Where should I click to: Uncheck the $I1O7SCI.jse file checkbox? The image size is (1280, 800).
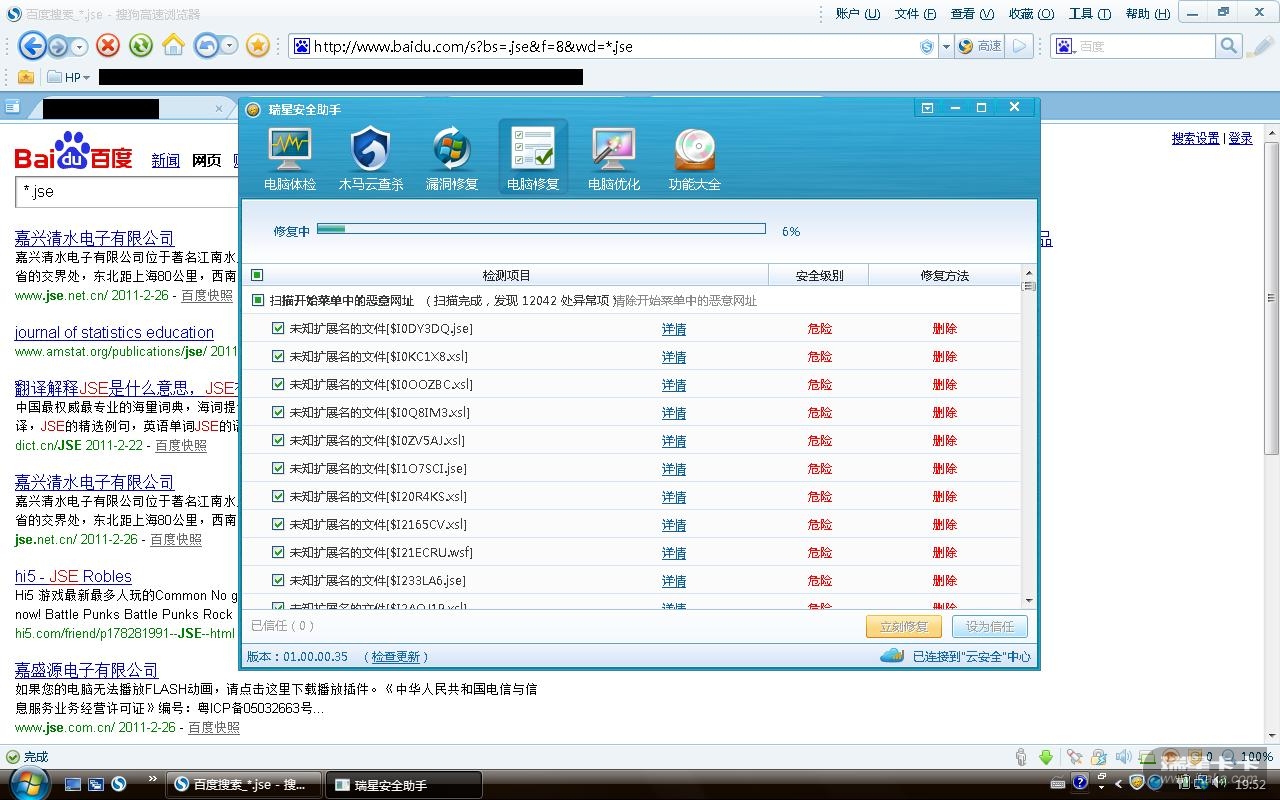(x=278, y=468)
